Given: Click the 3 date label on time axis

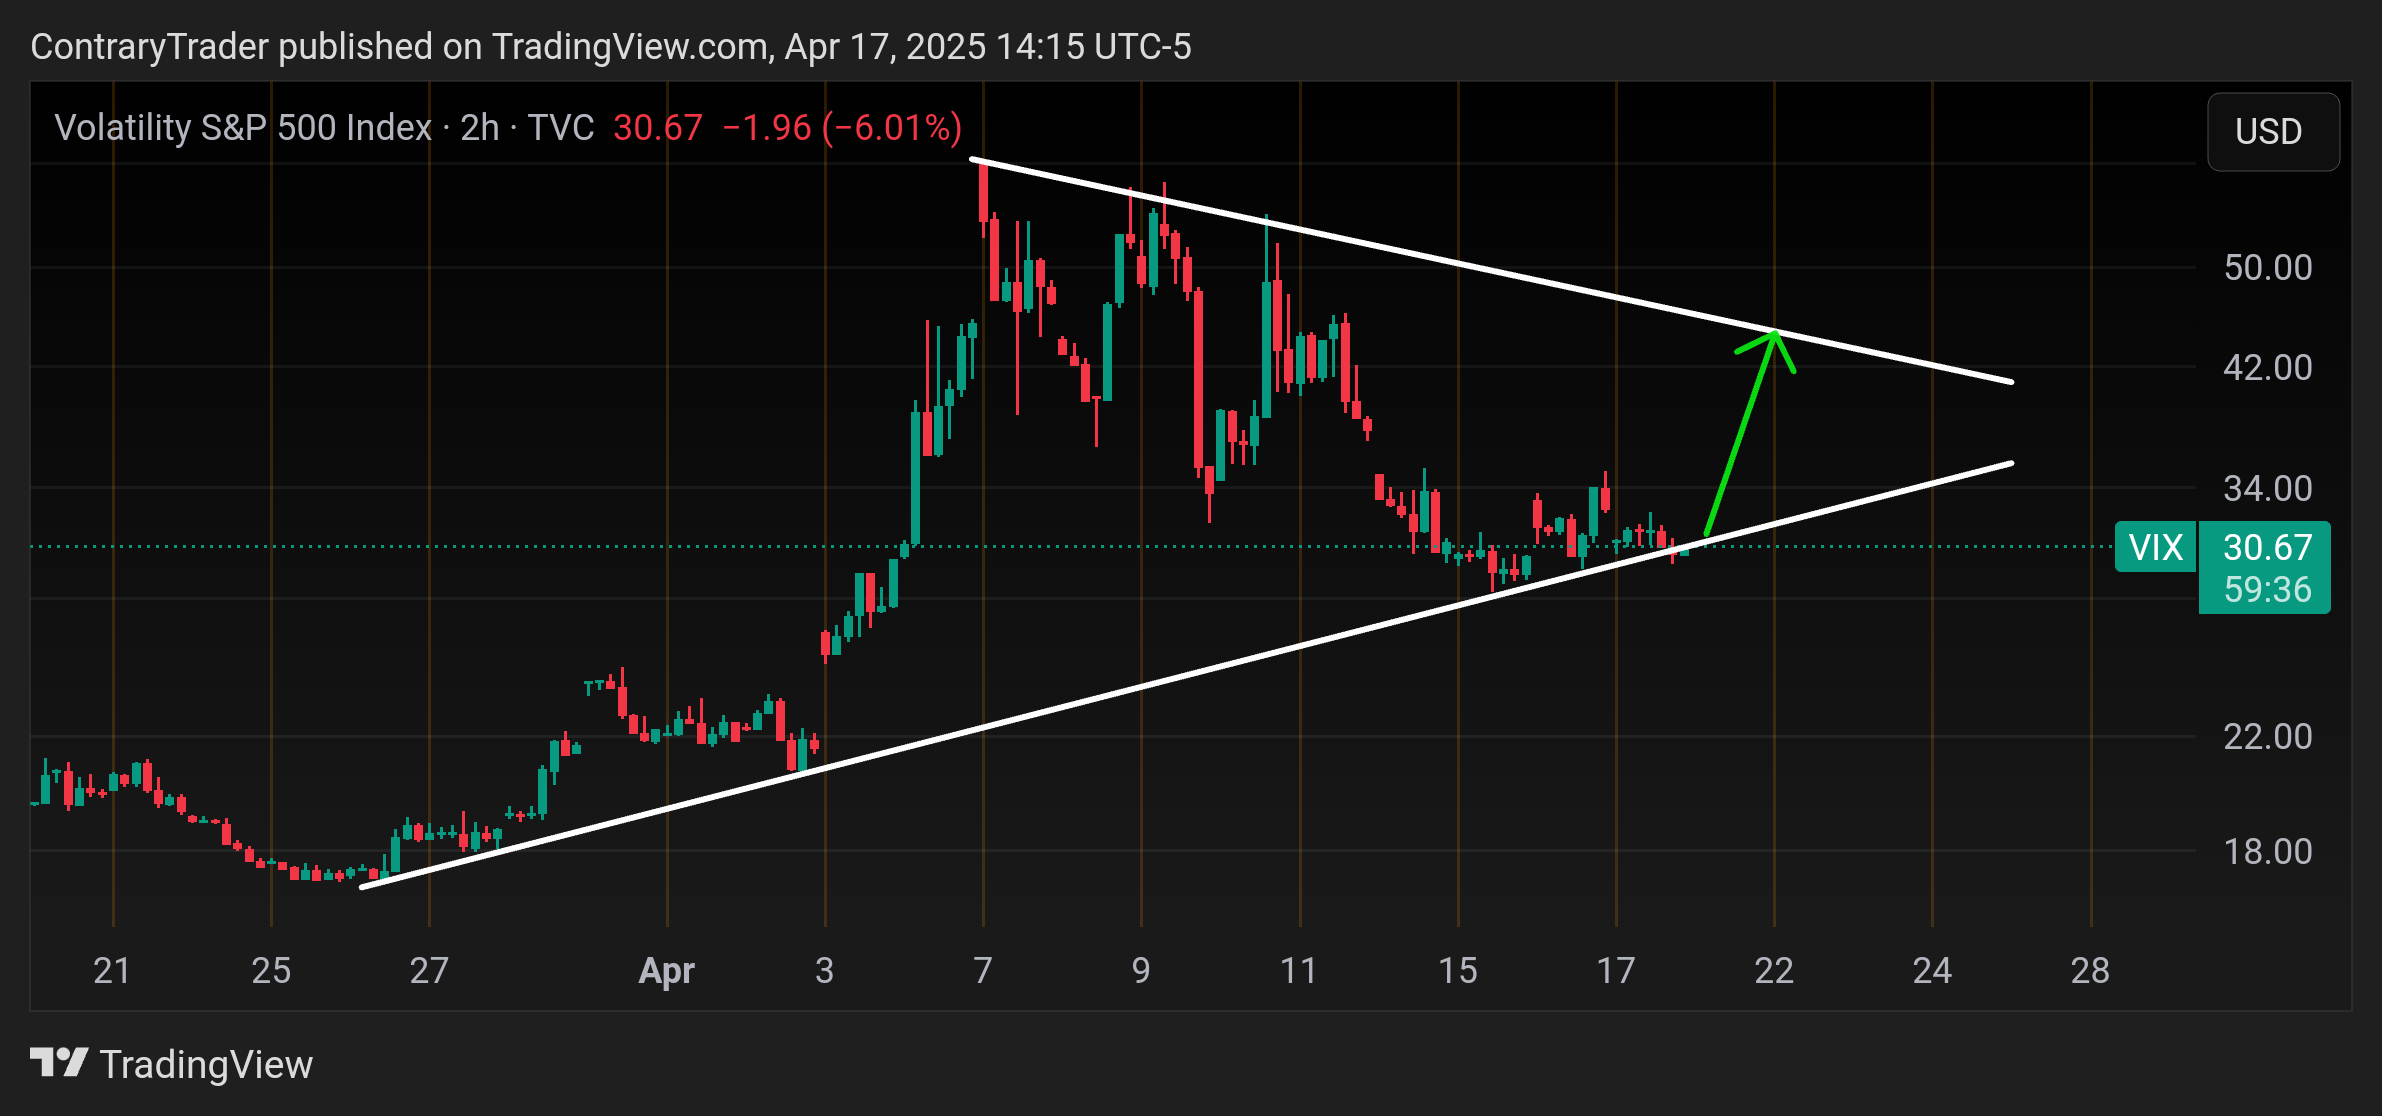Looking at the screenshot, I should [824, 971].
